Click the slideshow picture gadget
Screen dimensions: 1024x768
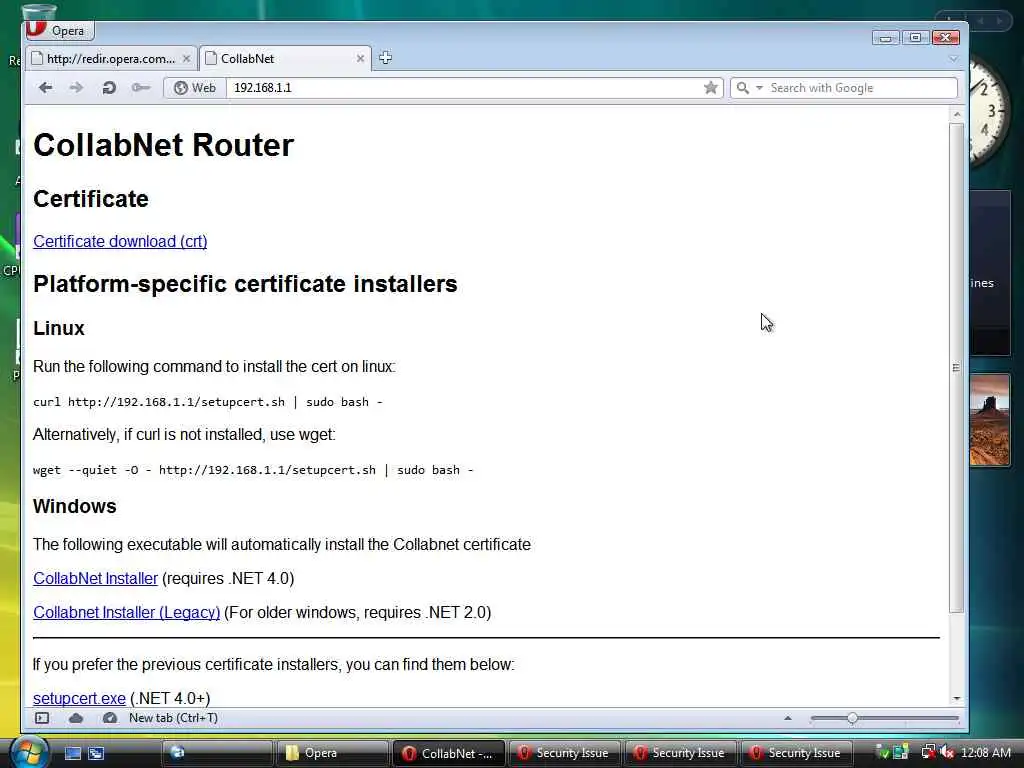tap(989, 420)
